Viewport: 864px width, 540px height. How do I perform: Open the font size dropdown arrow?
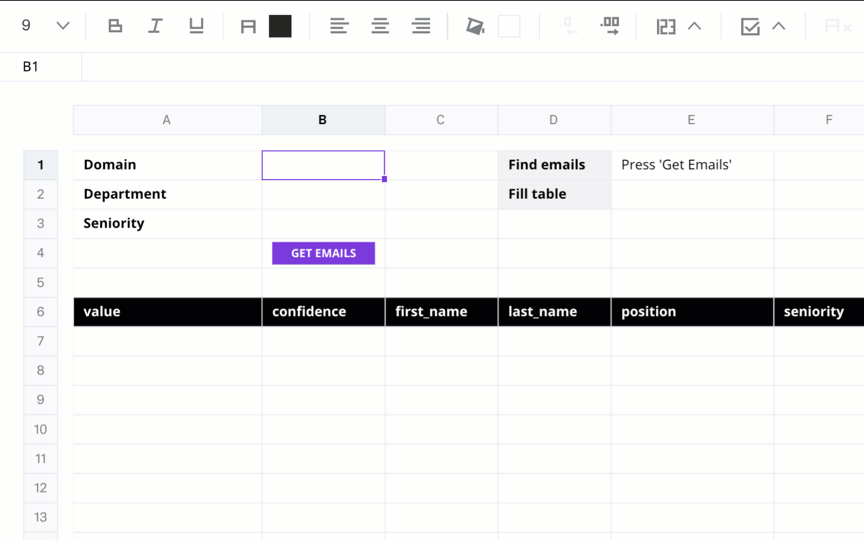click(63, 25)
